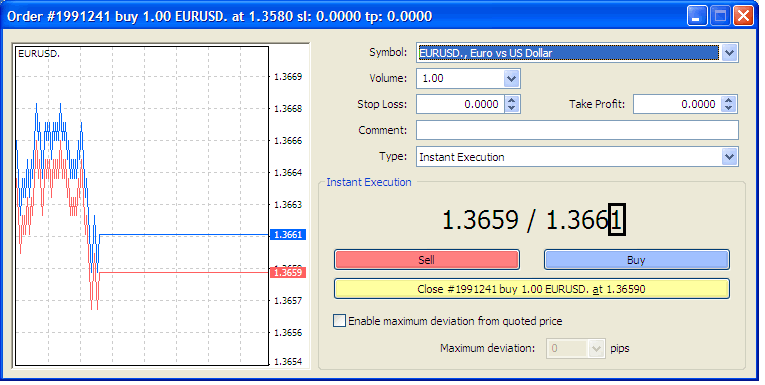Click the 1.3669 axis price label
This screenshot has width=765, height=385.
[x=288, y=77]
